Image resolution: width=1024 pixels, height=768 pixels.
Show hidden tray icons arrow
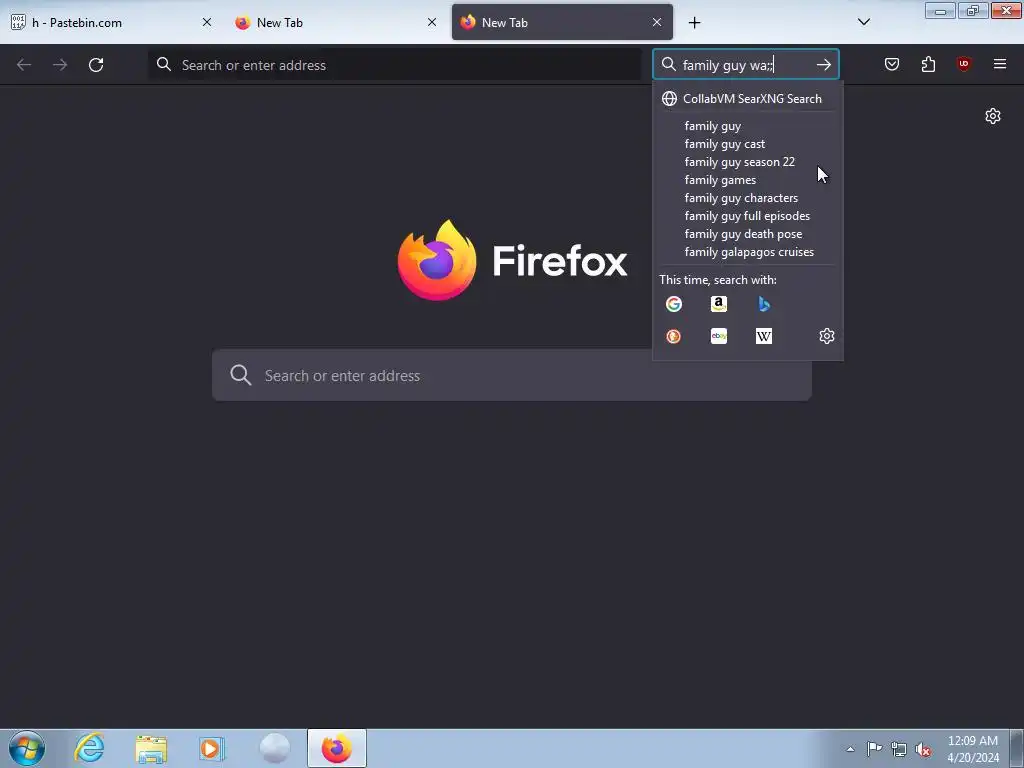[850, 749]
